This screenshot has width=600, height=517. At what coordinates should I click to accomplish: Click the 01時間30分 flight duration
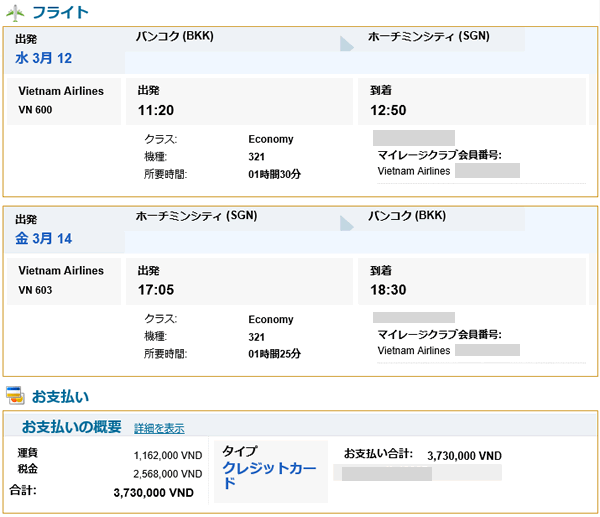click(x=275, y=174)
